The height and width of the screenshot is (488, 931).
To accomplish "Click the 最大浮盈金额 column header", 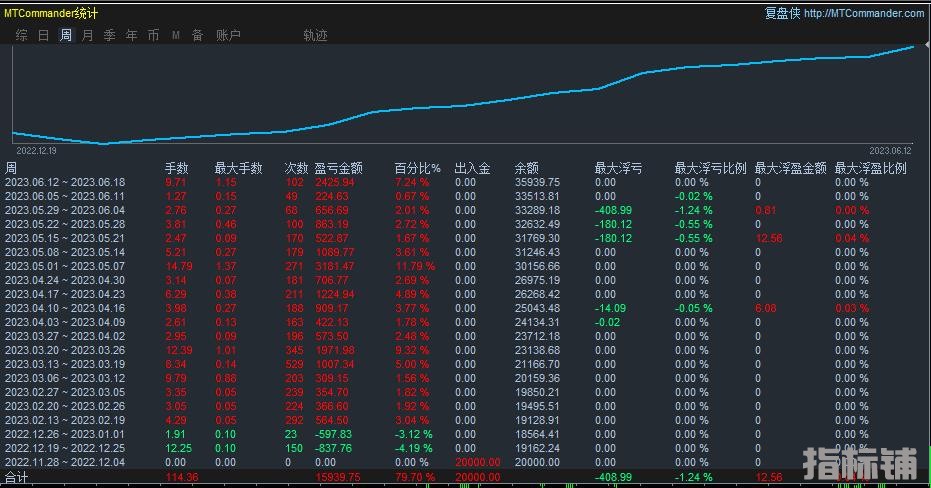I will tap(790, 169).
